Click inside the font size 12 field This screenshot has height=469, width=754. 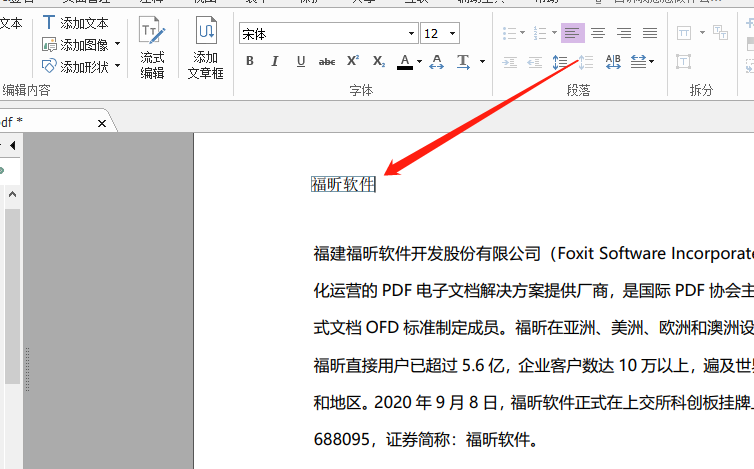(x=434, y=34)
